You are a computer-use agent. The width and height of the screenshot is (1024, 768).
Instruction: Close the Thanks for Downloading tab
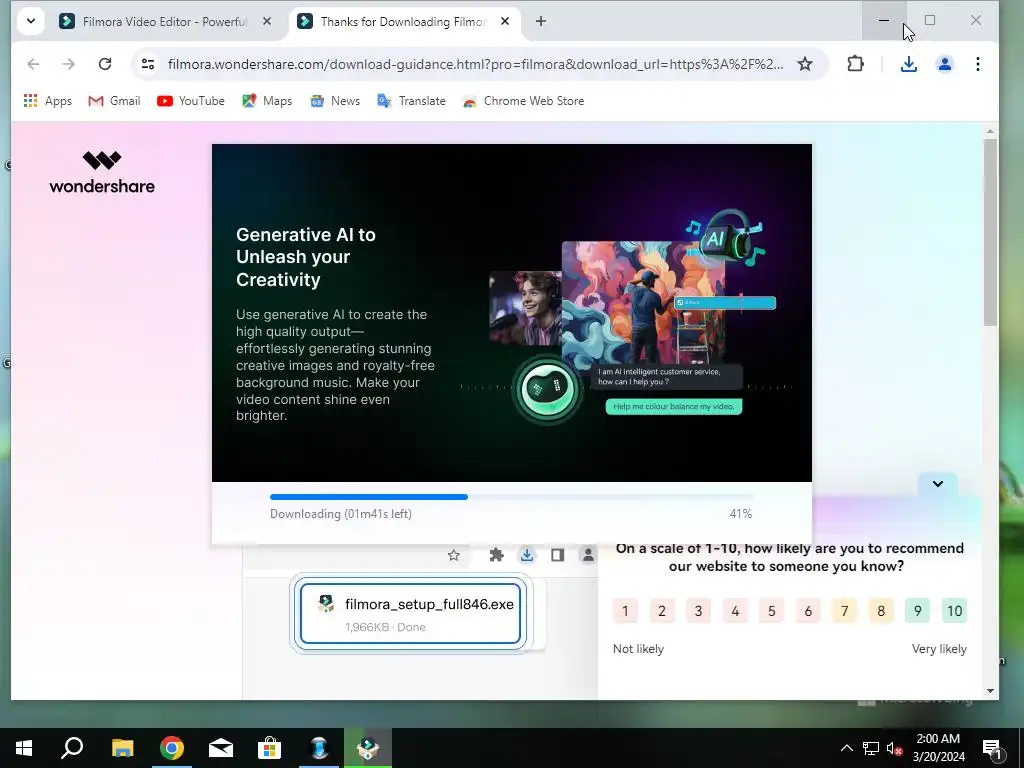(x=505, y=21)
